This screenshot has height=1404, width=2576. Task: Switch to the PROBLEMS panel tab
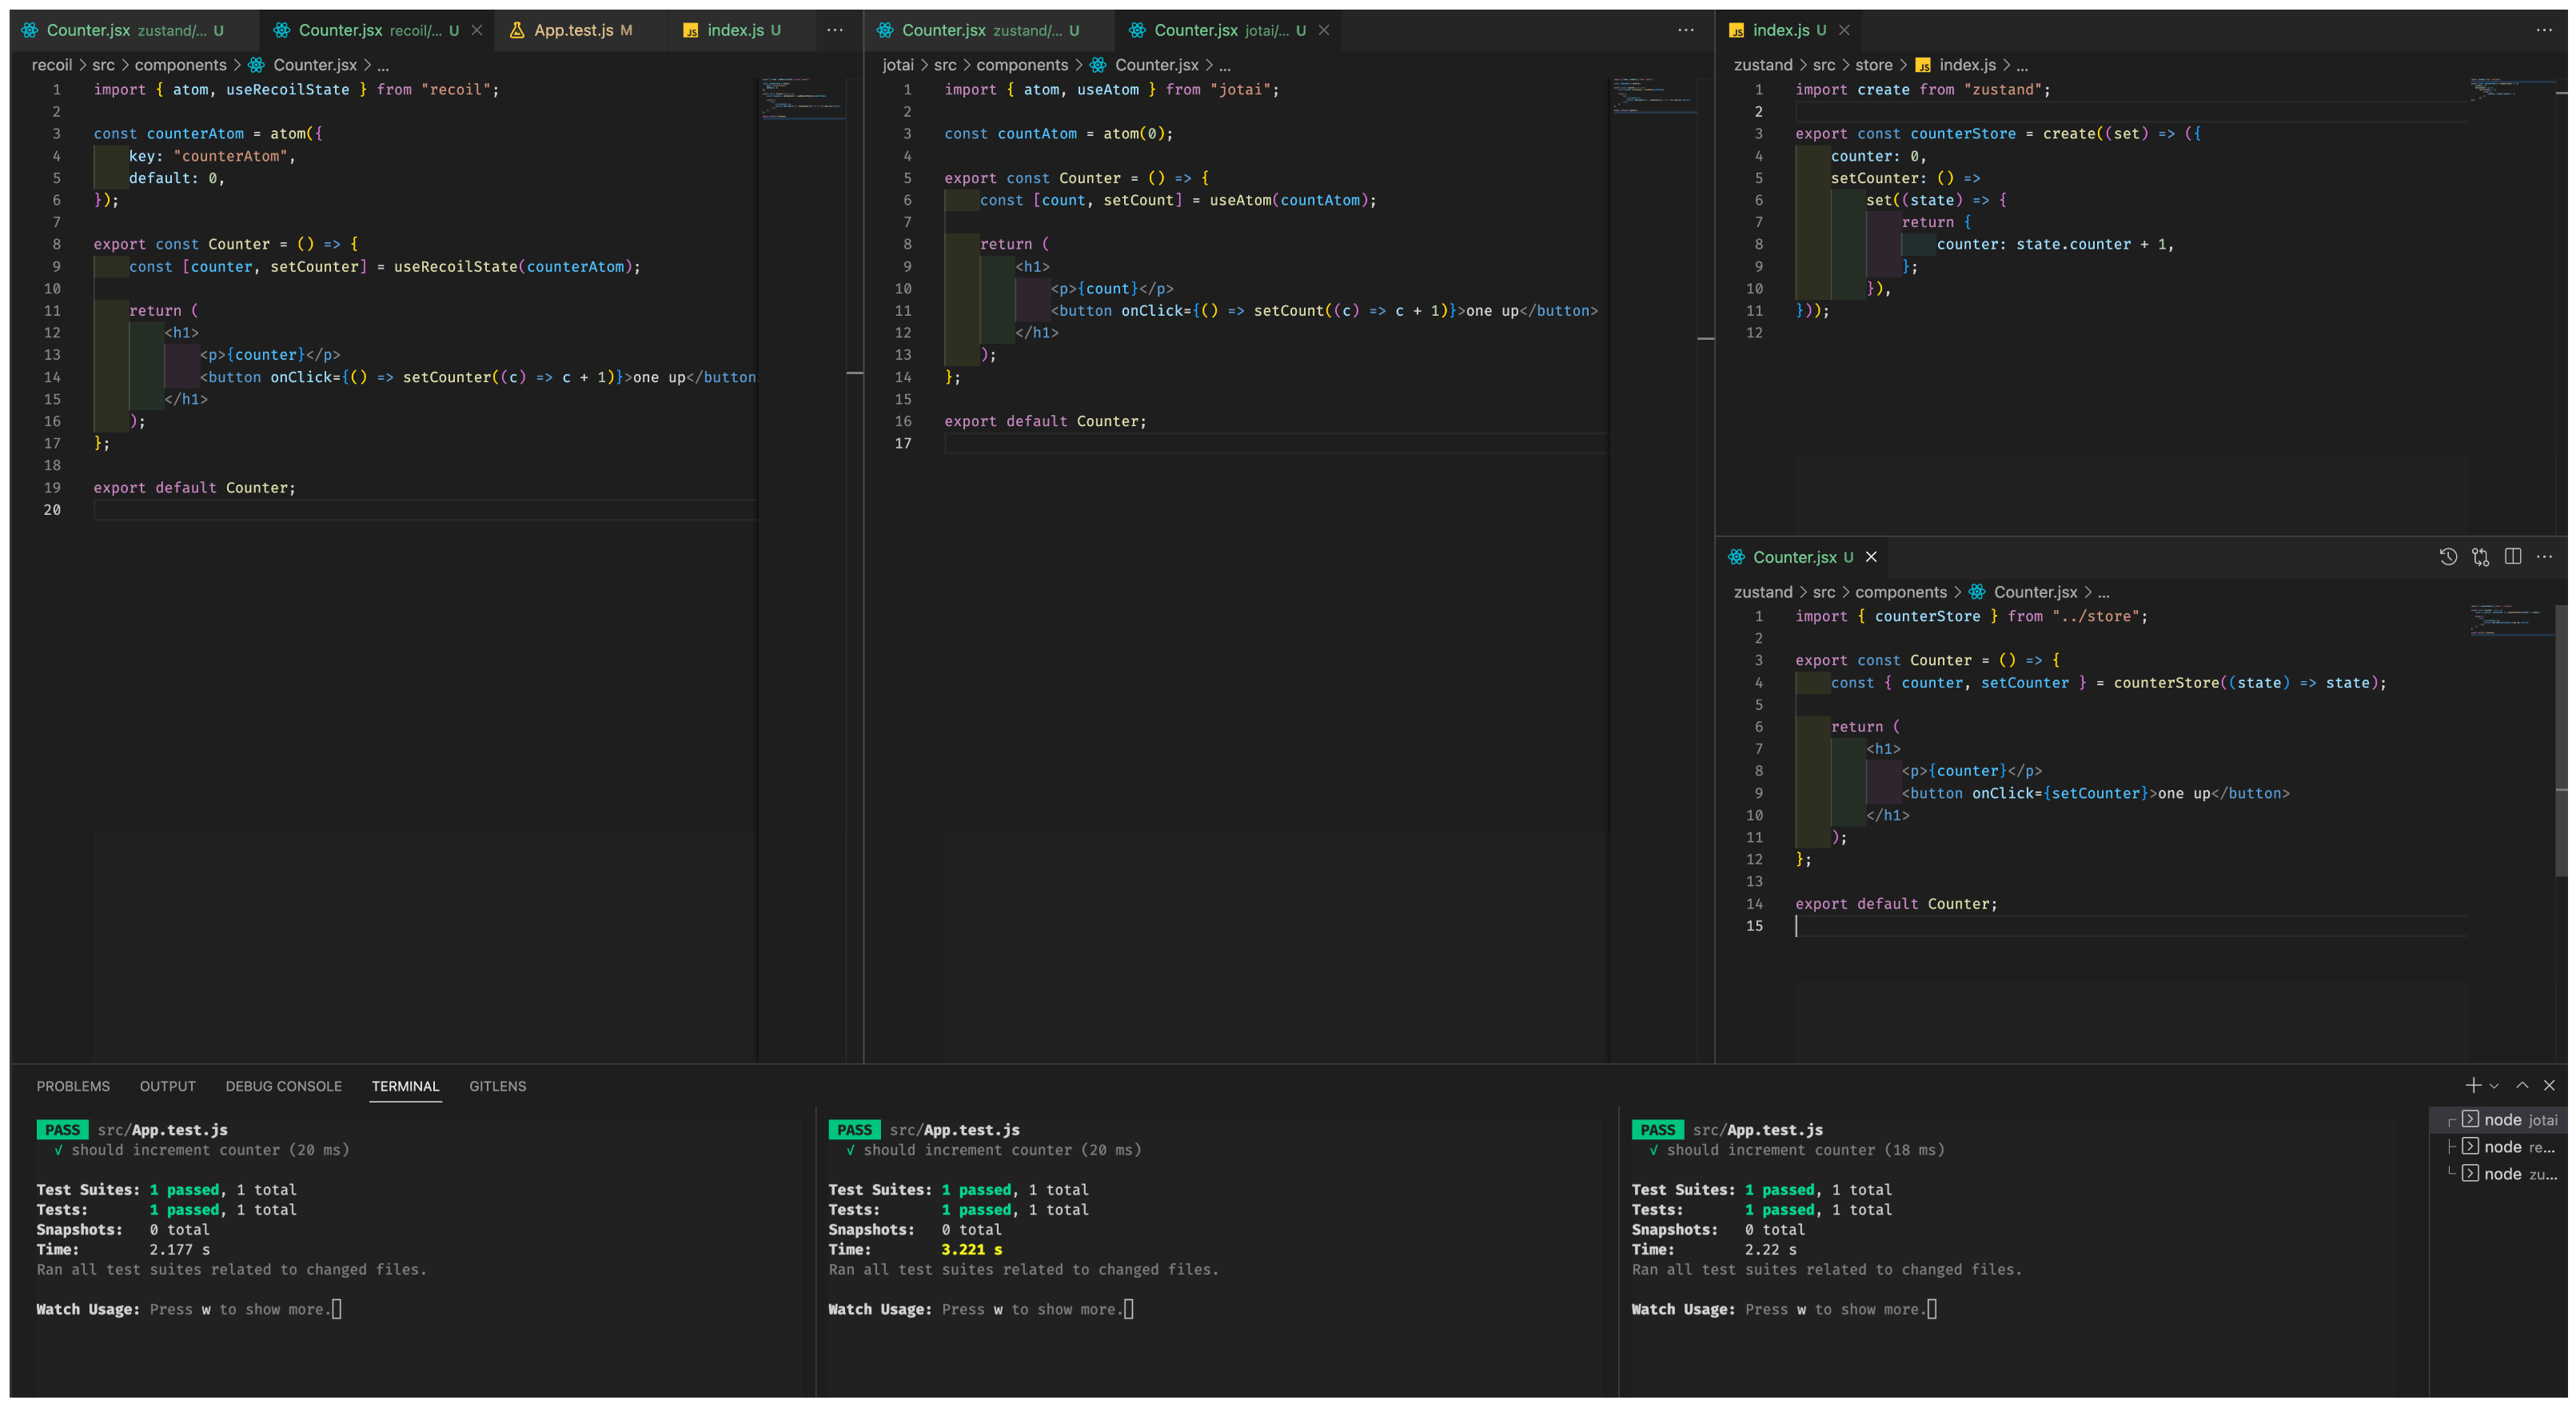click(73, 1086)
